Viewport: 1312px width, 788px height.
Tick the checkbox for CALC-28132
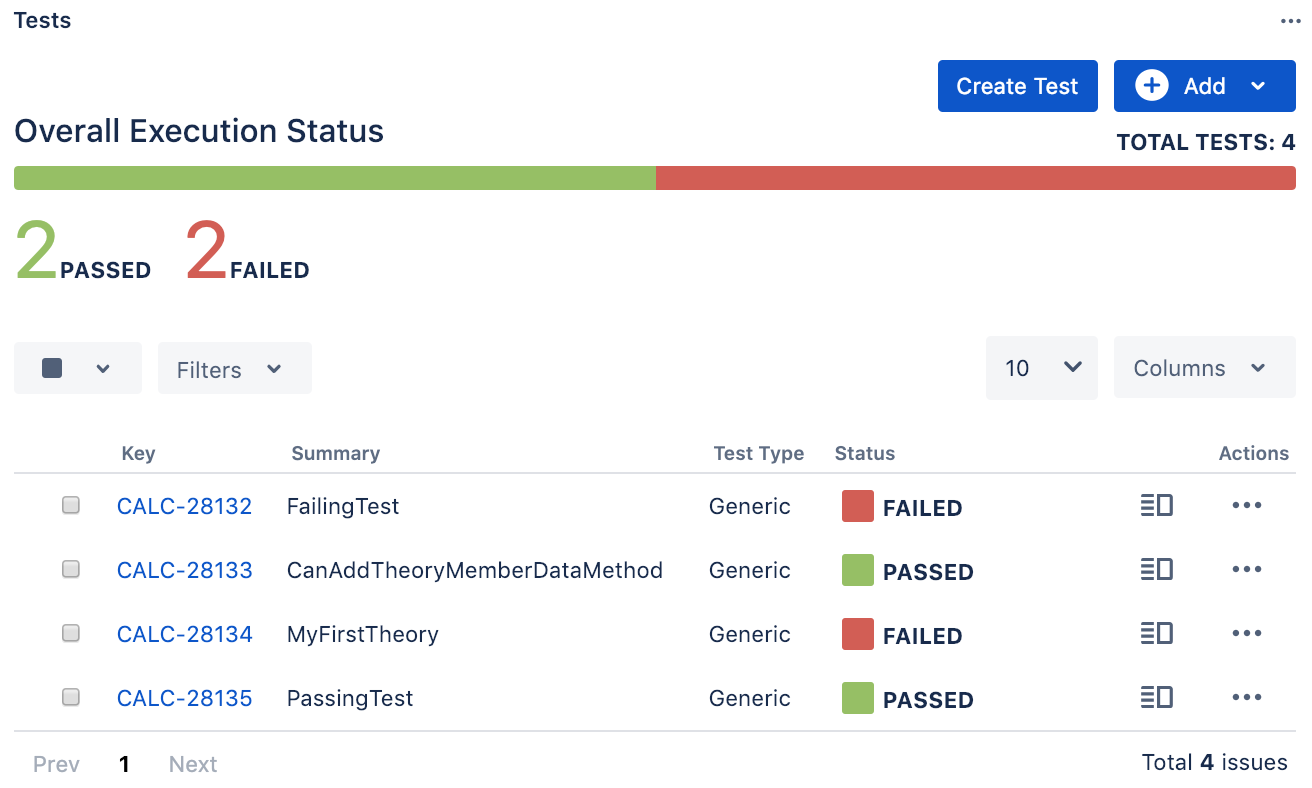tap(71, 506)
